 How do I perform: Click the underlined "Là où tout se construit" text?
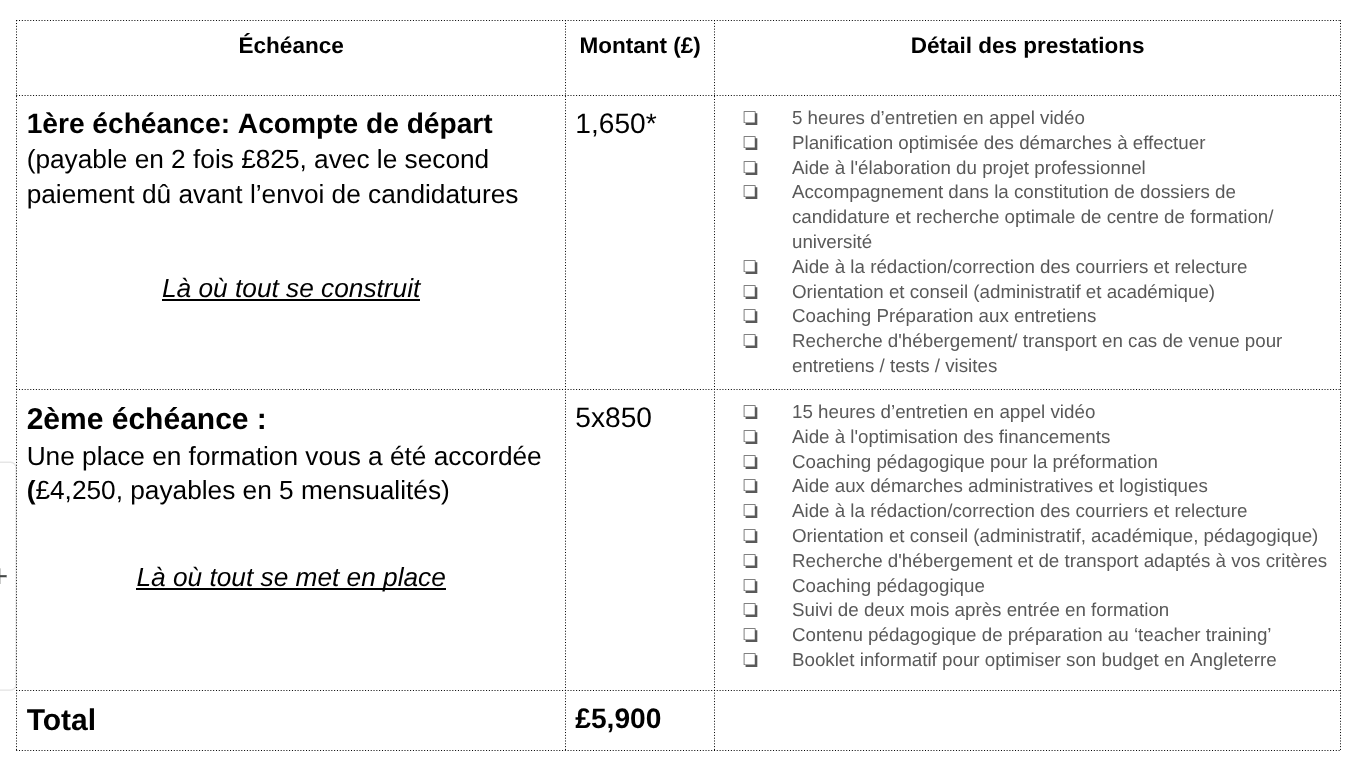pyautogui.click(x=290, y=289)
